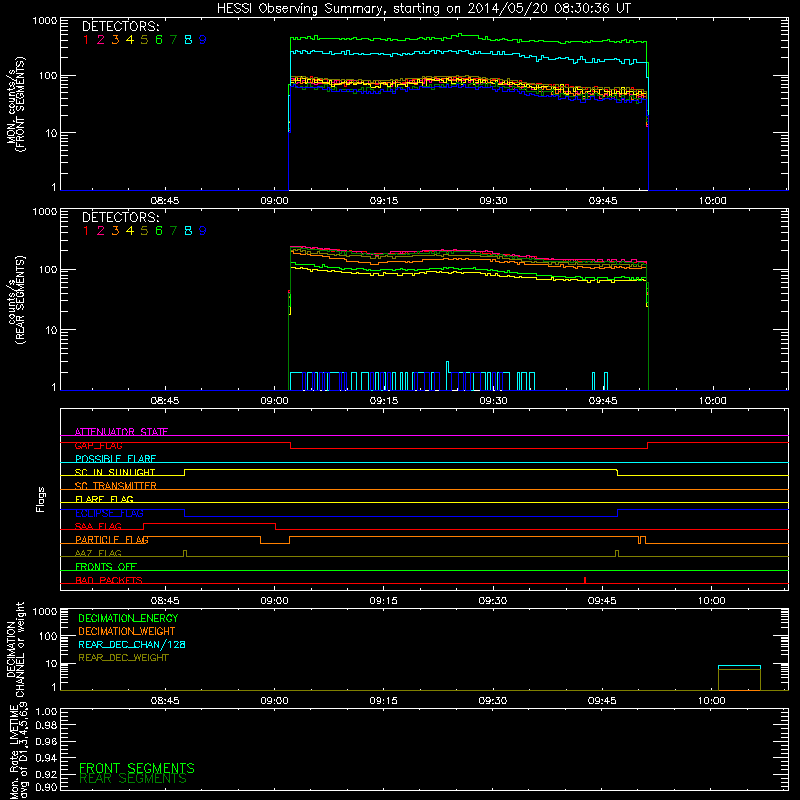The image size is (800, 800).
Task: Select detector 3 in rear segments legend
Action: tap(115, 231)
